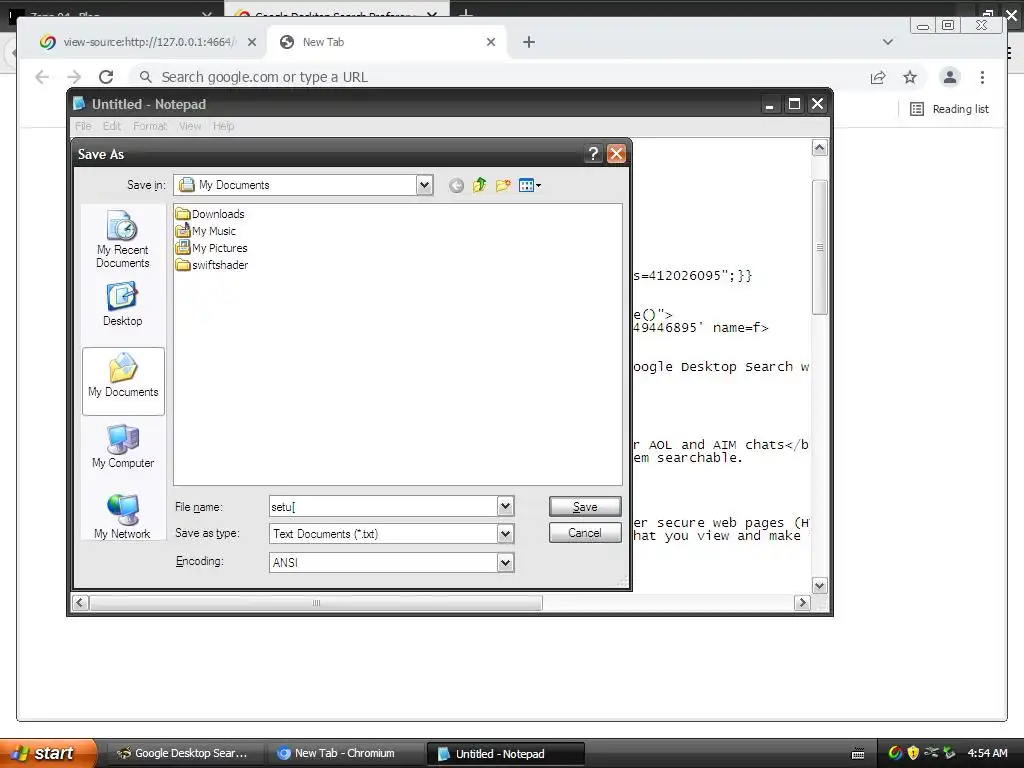Close the New Tab tab
This screenshot has height=768, width=1024.
pos(491,42)
